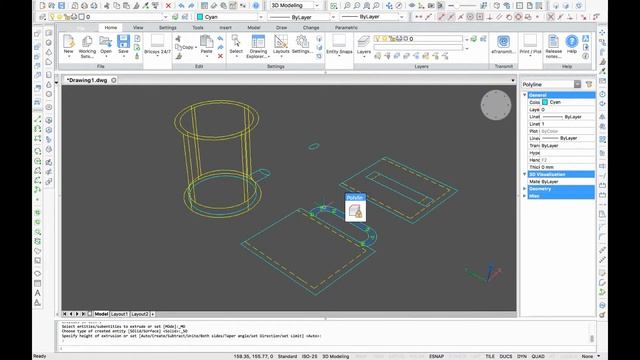The image size is (640, 360).
Task: Open the 3D Modeling workspace dropdown
Action: tap(316, 6)
